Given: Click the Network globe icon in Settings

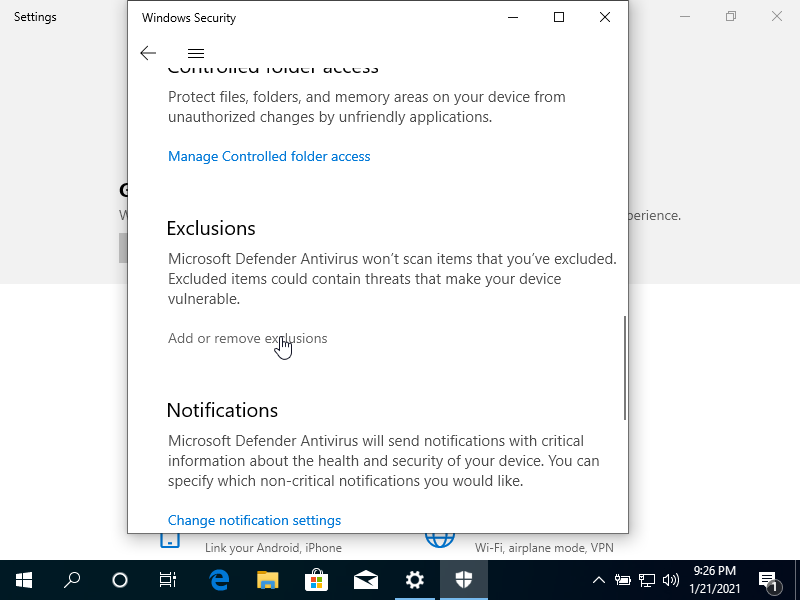Looking at the screenshot, I should (x=440, y=541).
